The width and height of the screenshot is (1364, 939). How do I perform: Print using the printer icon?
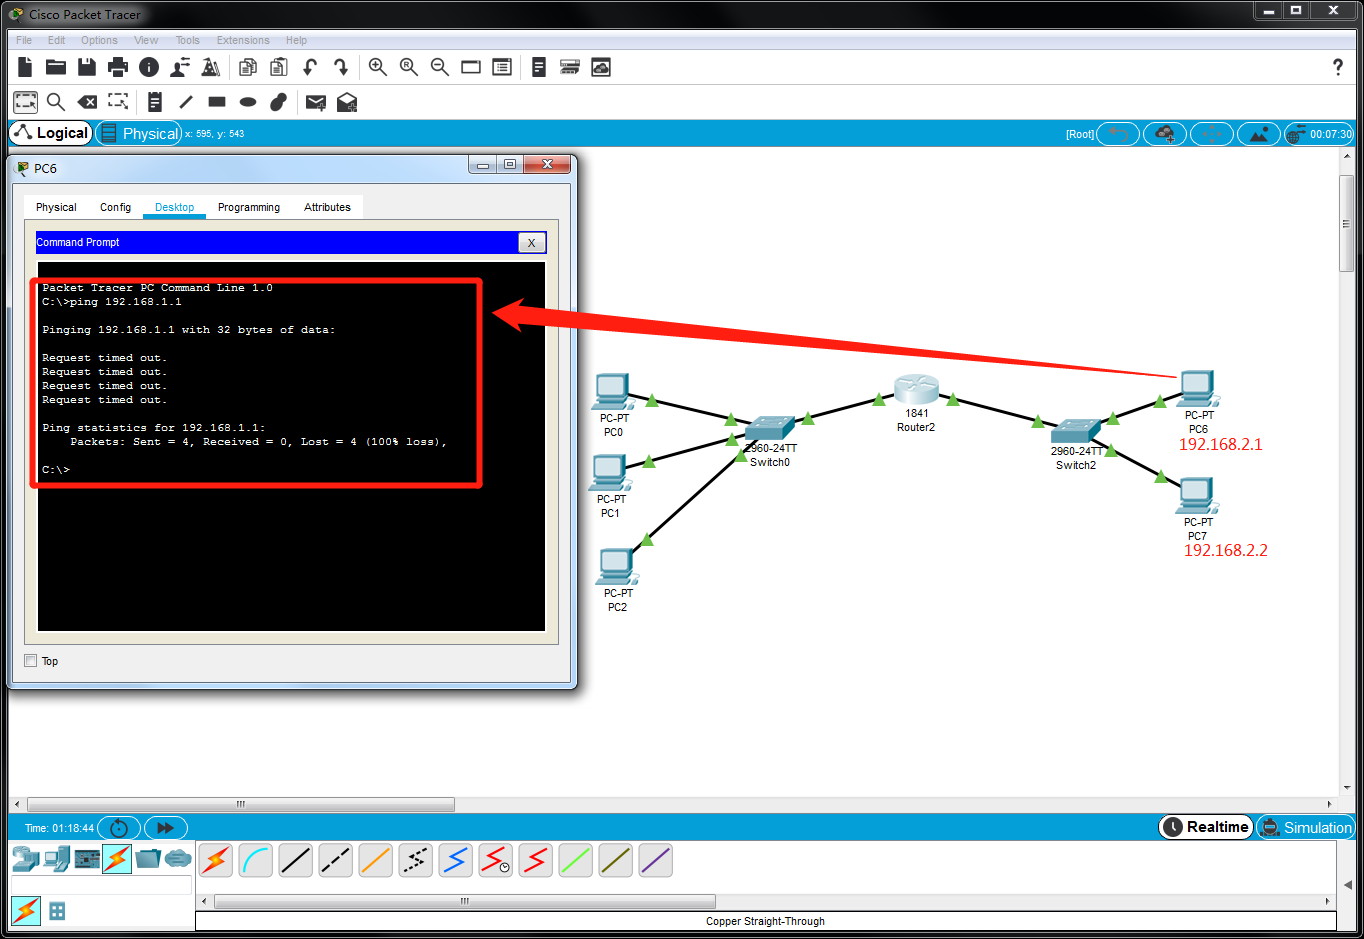[118, 67]
